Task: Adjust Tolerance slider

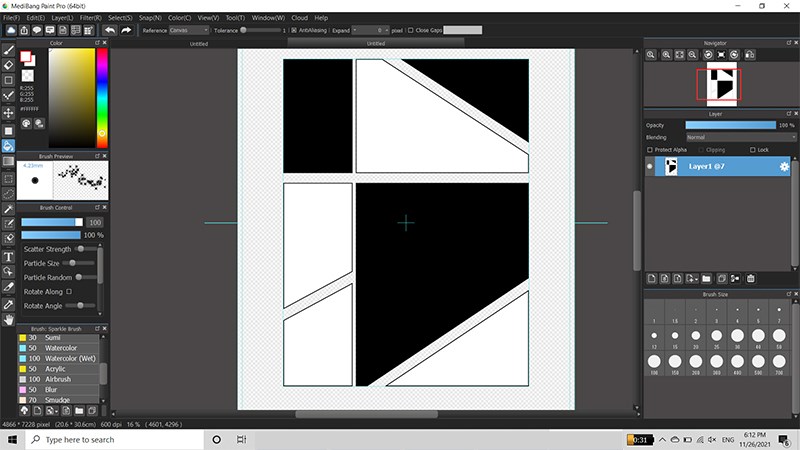Action: 261,30
